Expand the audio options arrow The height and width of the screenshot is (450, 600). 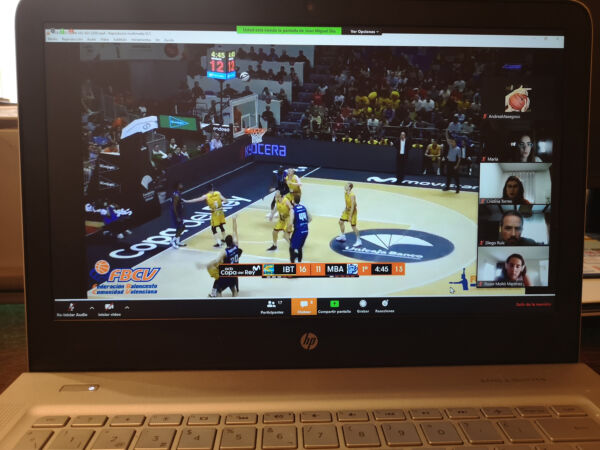pos(92,308)
